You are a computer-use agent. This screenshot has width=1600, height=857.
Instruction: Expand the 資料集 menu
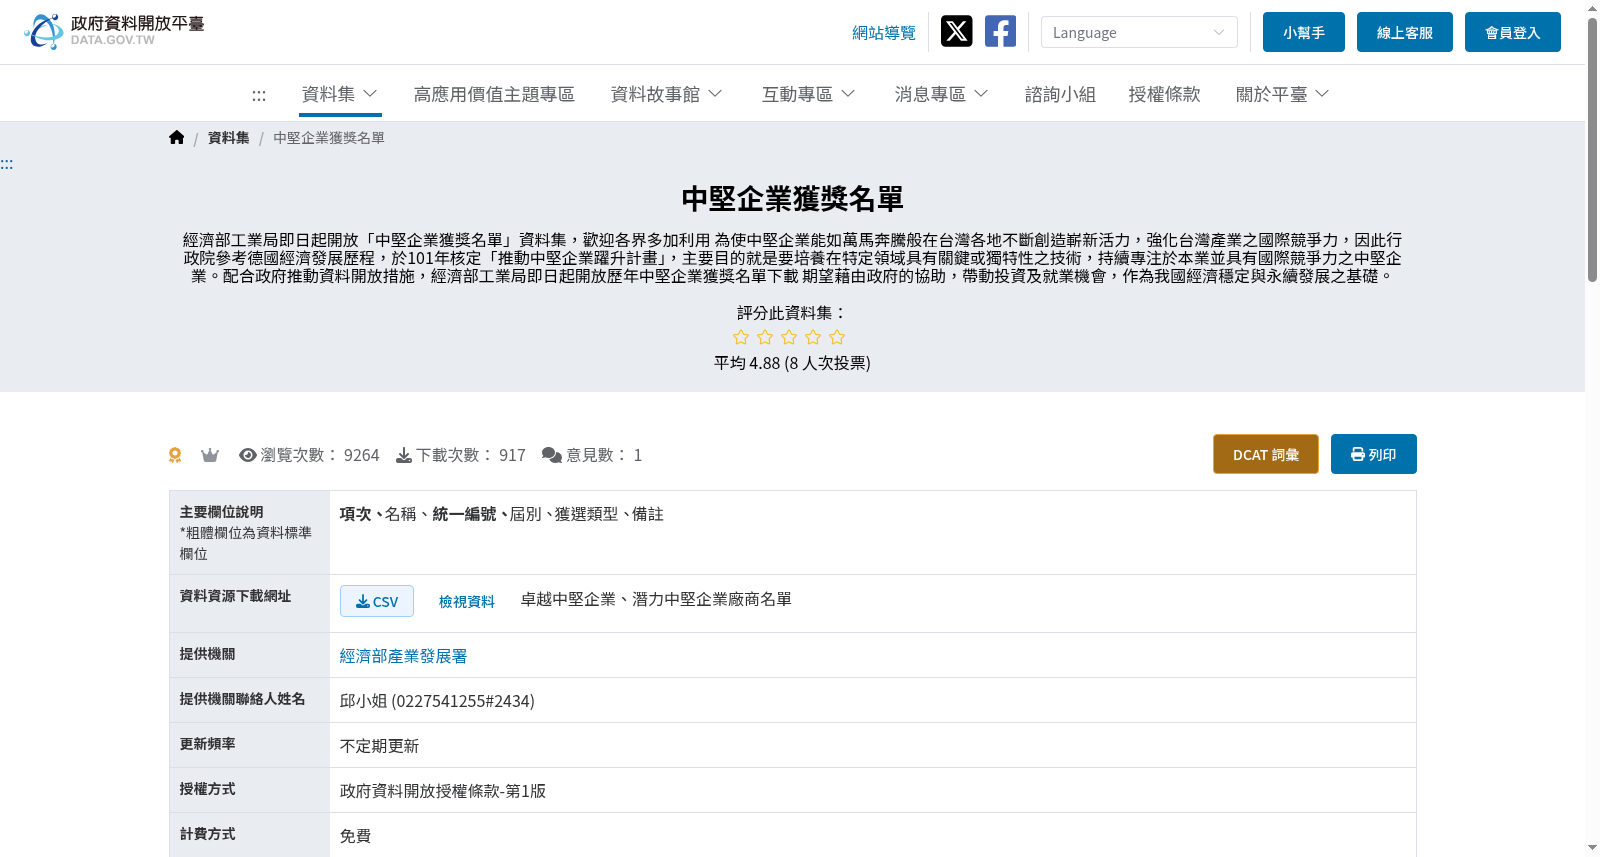pos(340,94)
